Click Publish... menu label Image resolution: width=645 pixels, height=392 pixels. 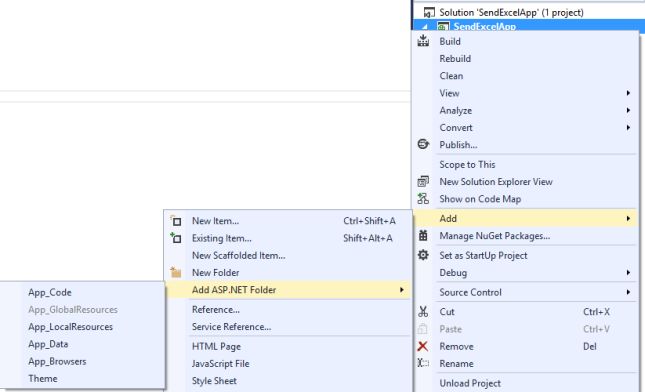point(458,145)
